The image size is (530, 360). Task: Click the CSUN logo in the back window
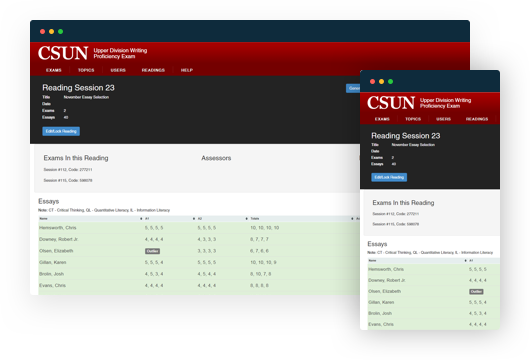63,53
